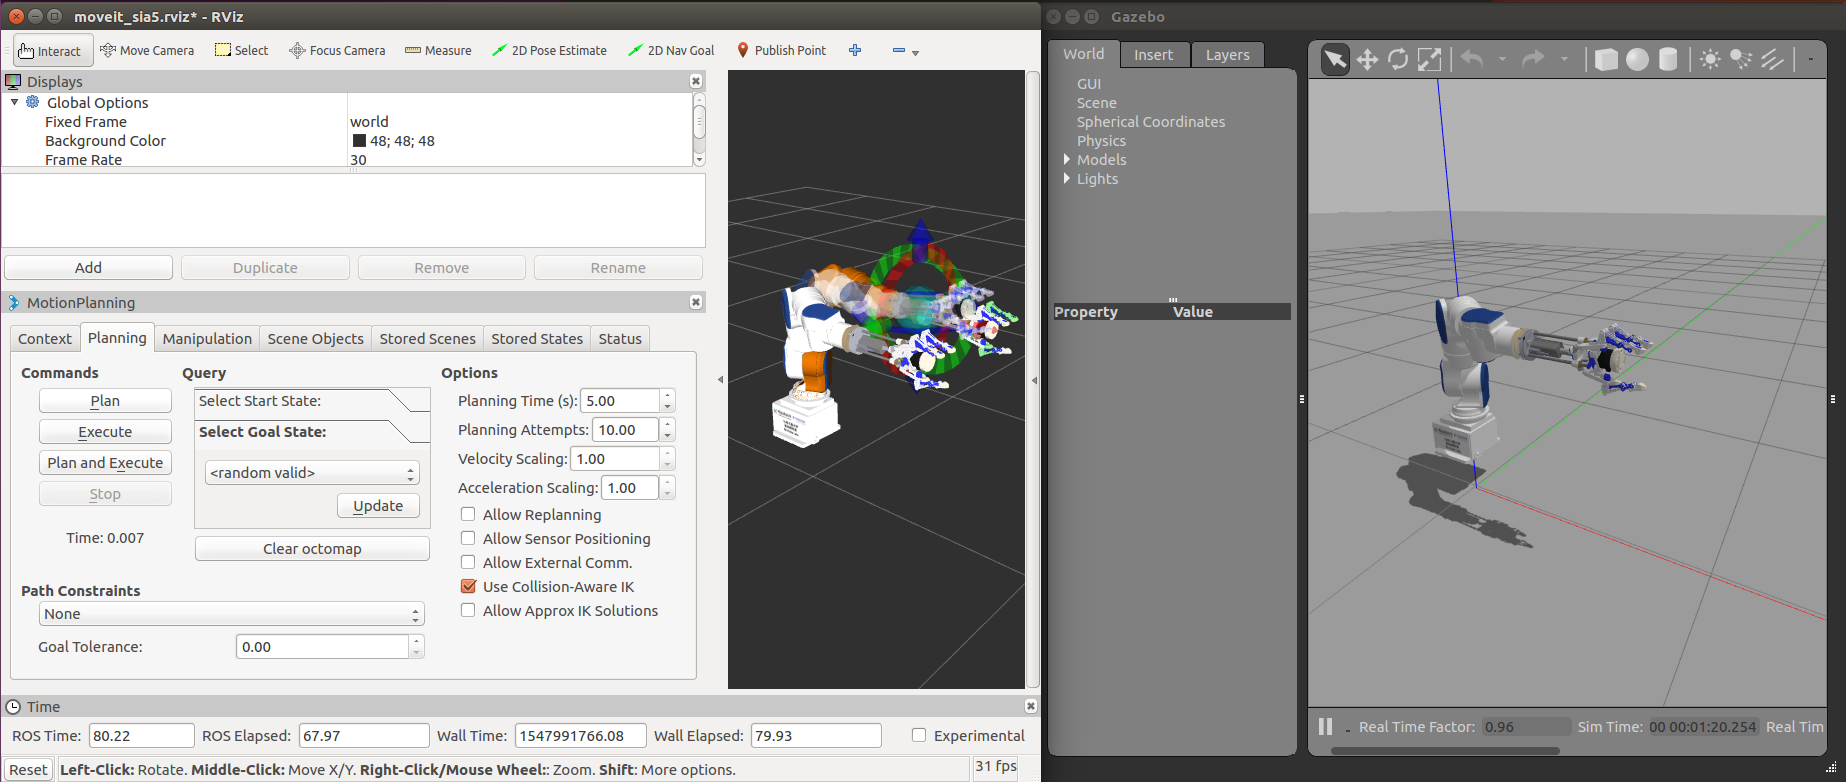Select Gazebo rotate mode tool
The image size is (1846, 782).
click(1398, 59)
